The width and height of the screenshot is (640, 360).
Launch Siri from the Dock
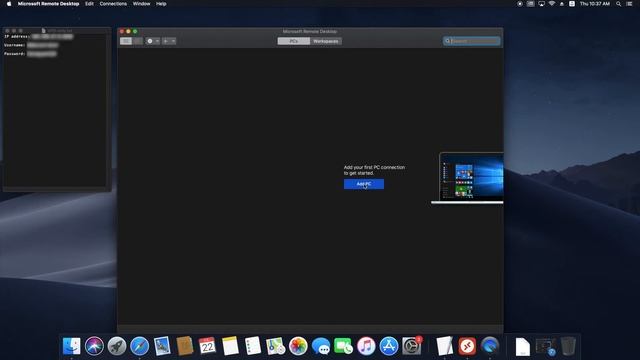tap(94, 346)
